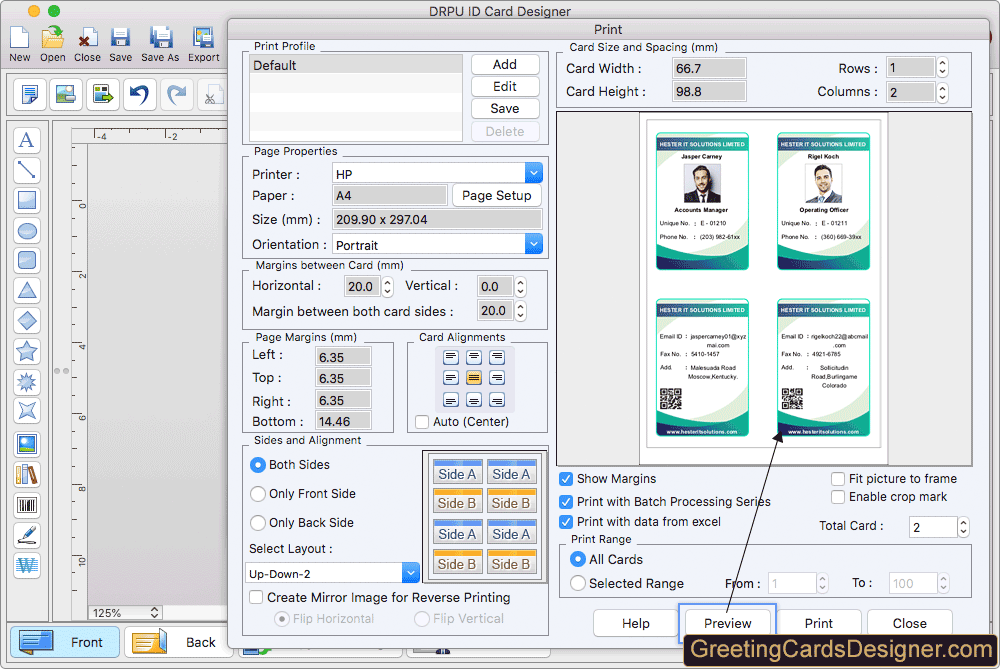Open a file with the Open icon
The height and width of the screenshot is (669, 1000).
pyautogui.click(x=52, y=38)
